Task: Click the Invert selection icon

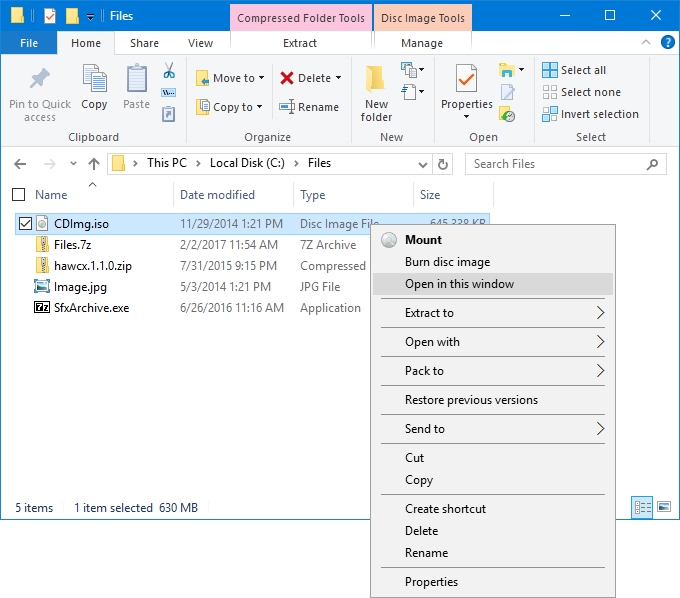Action: (x=549, y=114)
